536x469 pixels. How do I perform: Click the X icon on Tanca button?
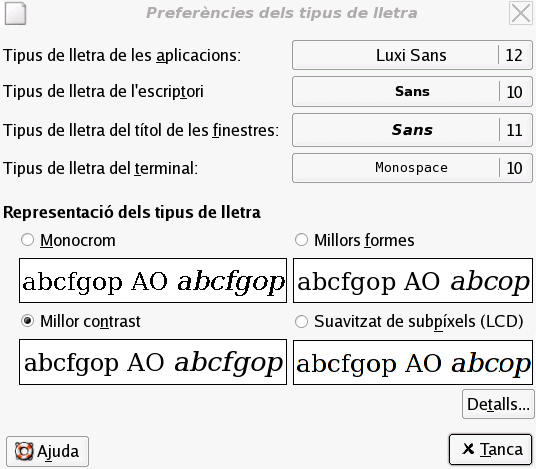click(468, 448)
